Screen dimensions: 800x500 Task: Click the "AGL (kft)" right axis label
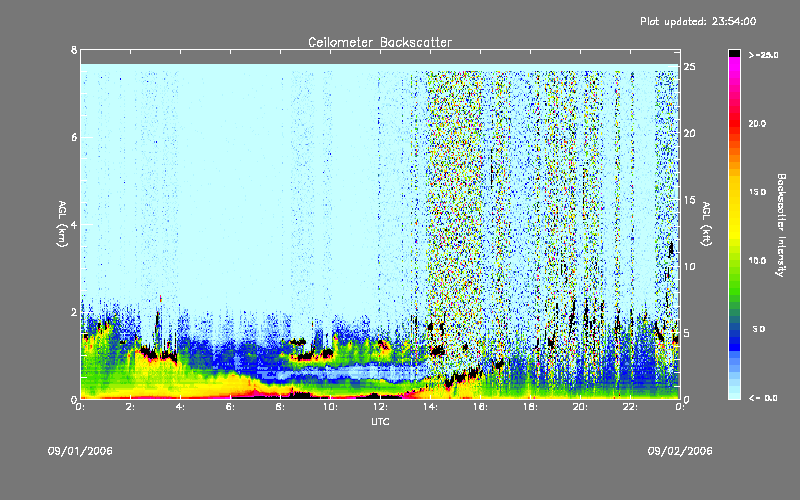pyautogui.click(x=706, y=224)
